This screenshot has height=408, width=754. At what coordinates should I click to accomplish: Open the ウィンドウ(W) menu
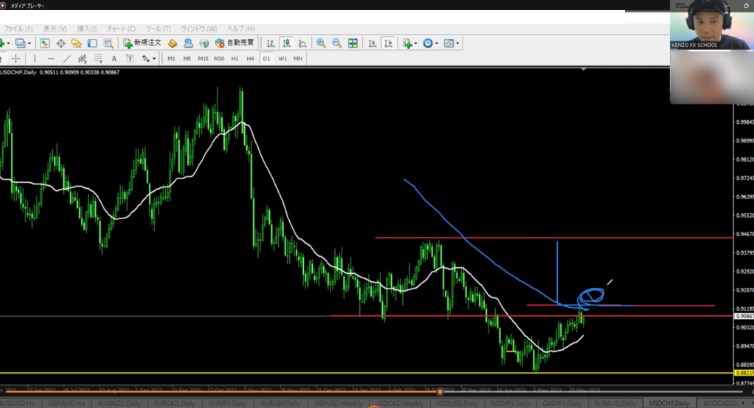pyautogui.click(x=199, y=29)
